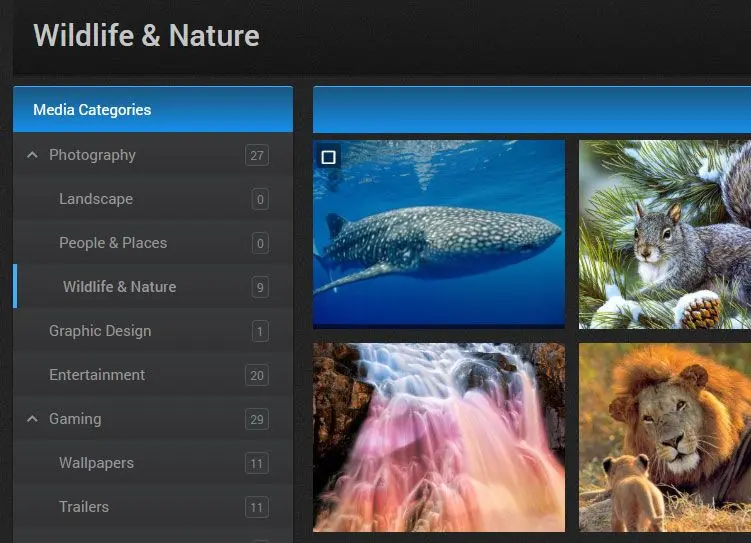Click the Photography count badge showing 27
The height and width of the screenshot is (543, 751).
[x=257, y=155]
